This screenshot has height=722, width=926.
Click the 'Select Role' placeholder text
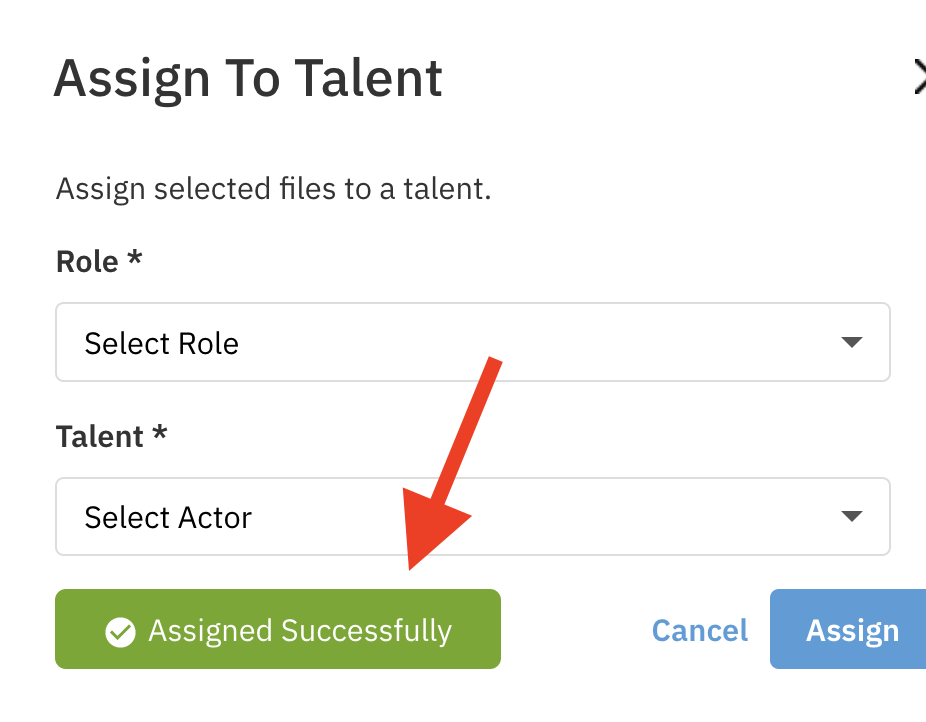point(162,344)
